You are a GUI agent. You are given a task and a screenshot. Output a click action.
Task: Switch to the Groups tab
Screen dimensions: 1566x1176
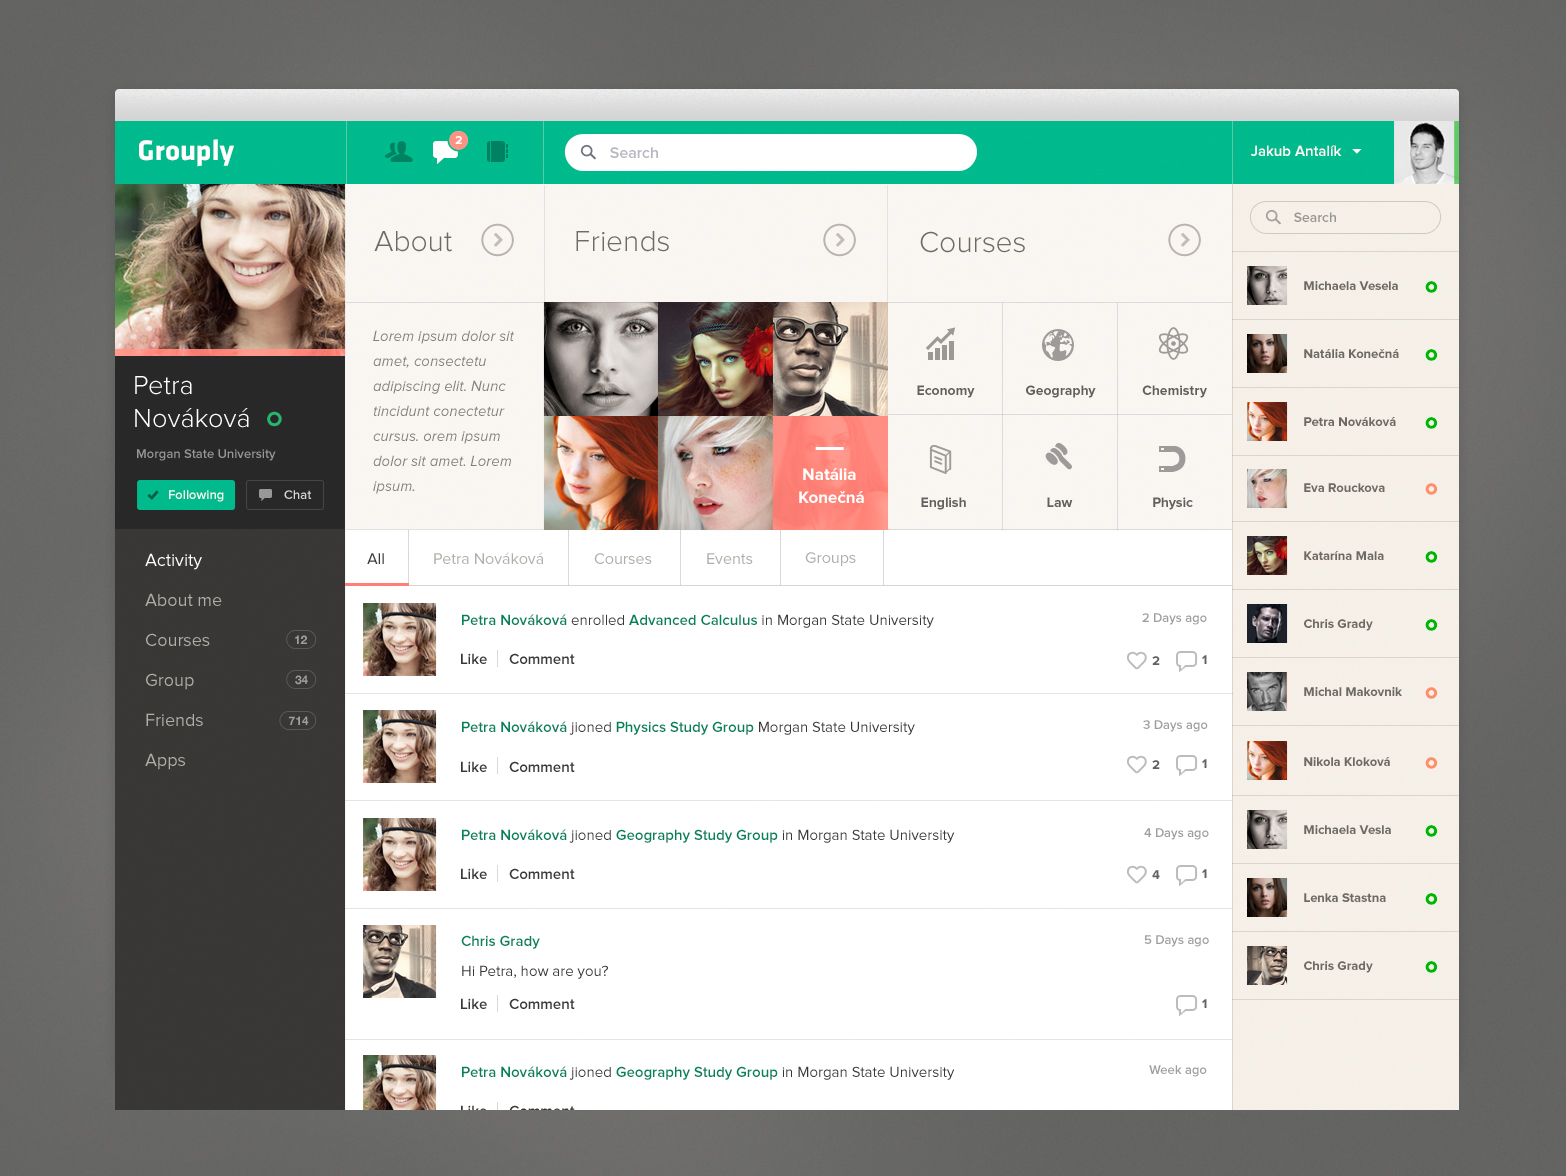coord(830,558)
